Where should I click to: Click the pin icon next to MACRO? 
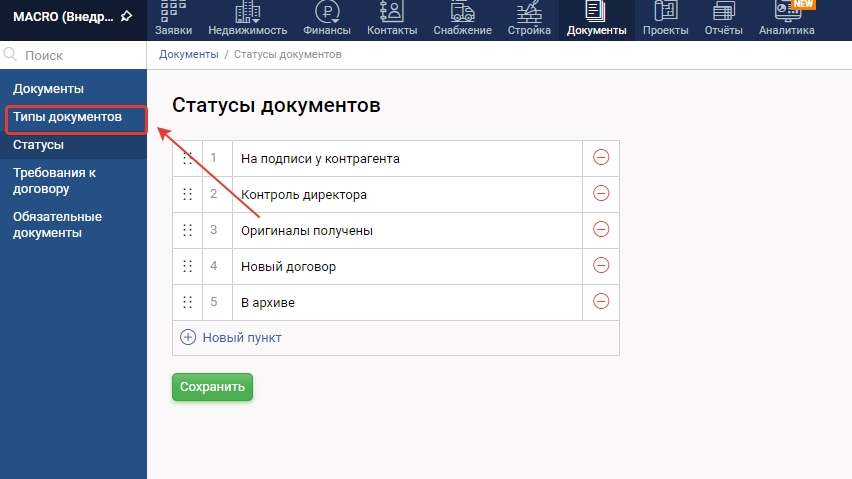tap(126, 17)
